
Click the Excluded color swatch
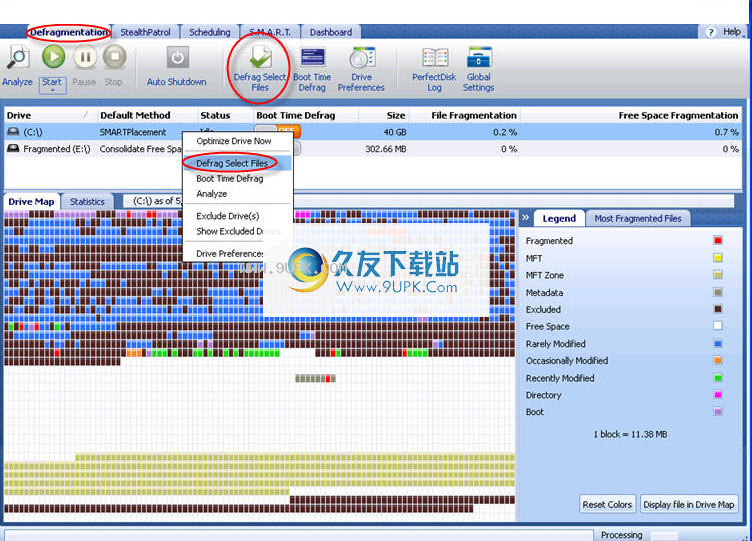point(717,309)
